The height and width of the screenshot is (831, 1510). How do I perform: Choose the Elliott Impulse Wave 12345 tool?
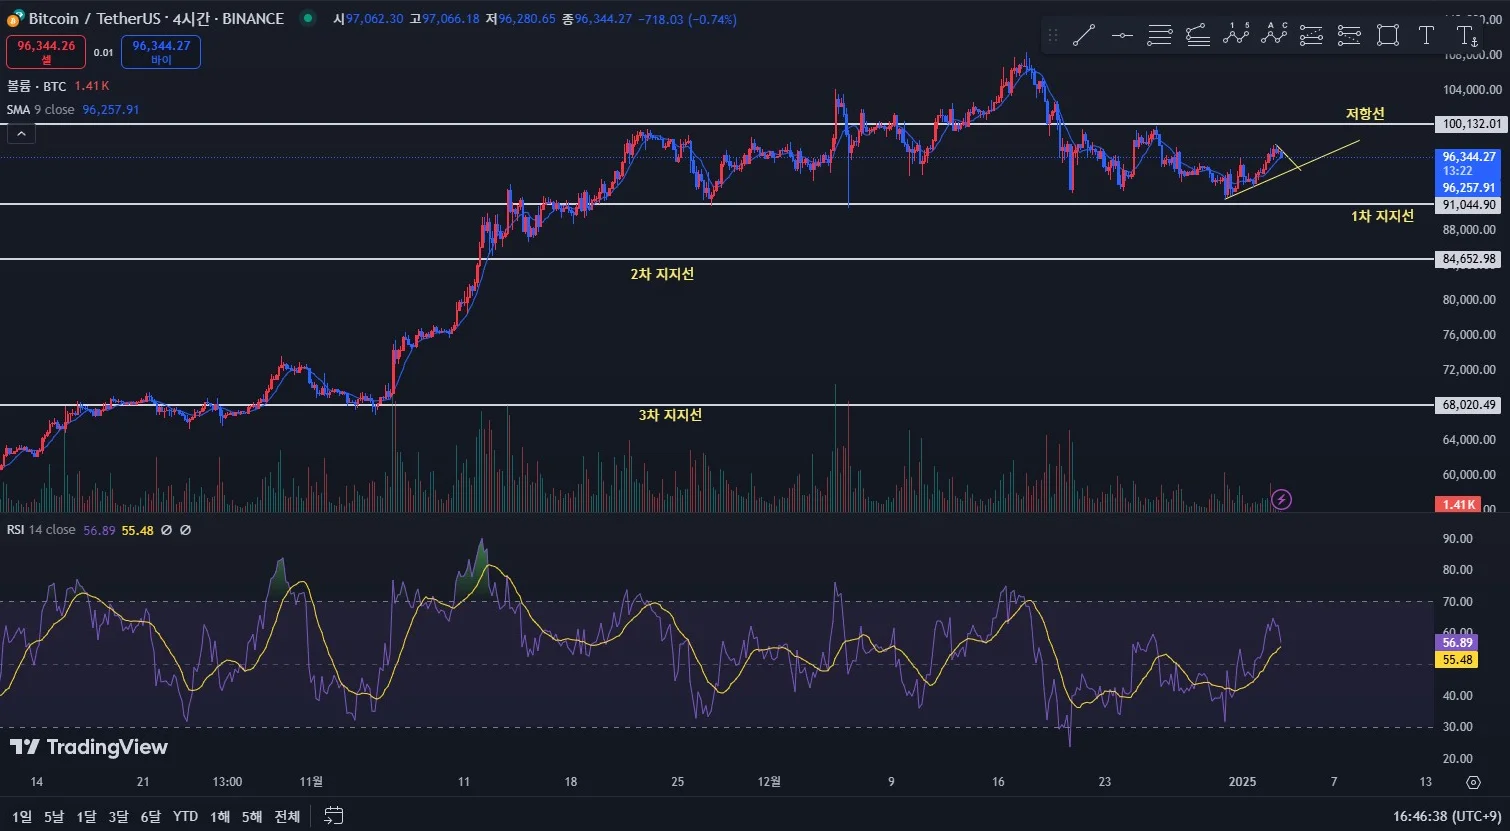click(x=1236, y=36)
